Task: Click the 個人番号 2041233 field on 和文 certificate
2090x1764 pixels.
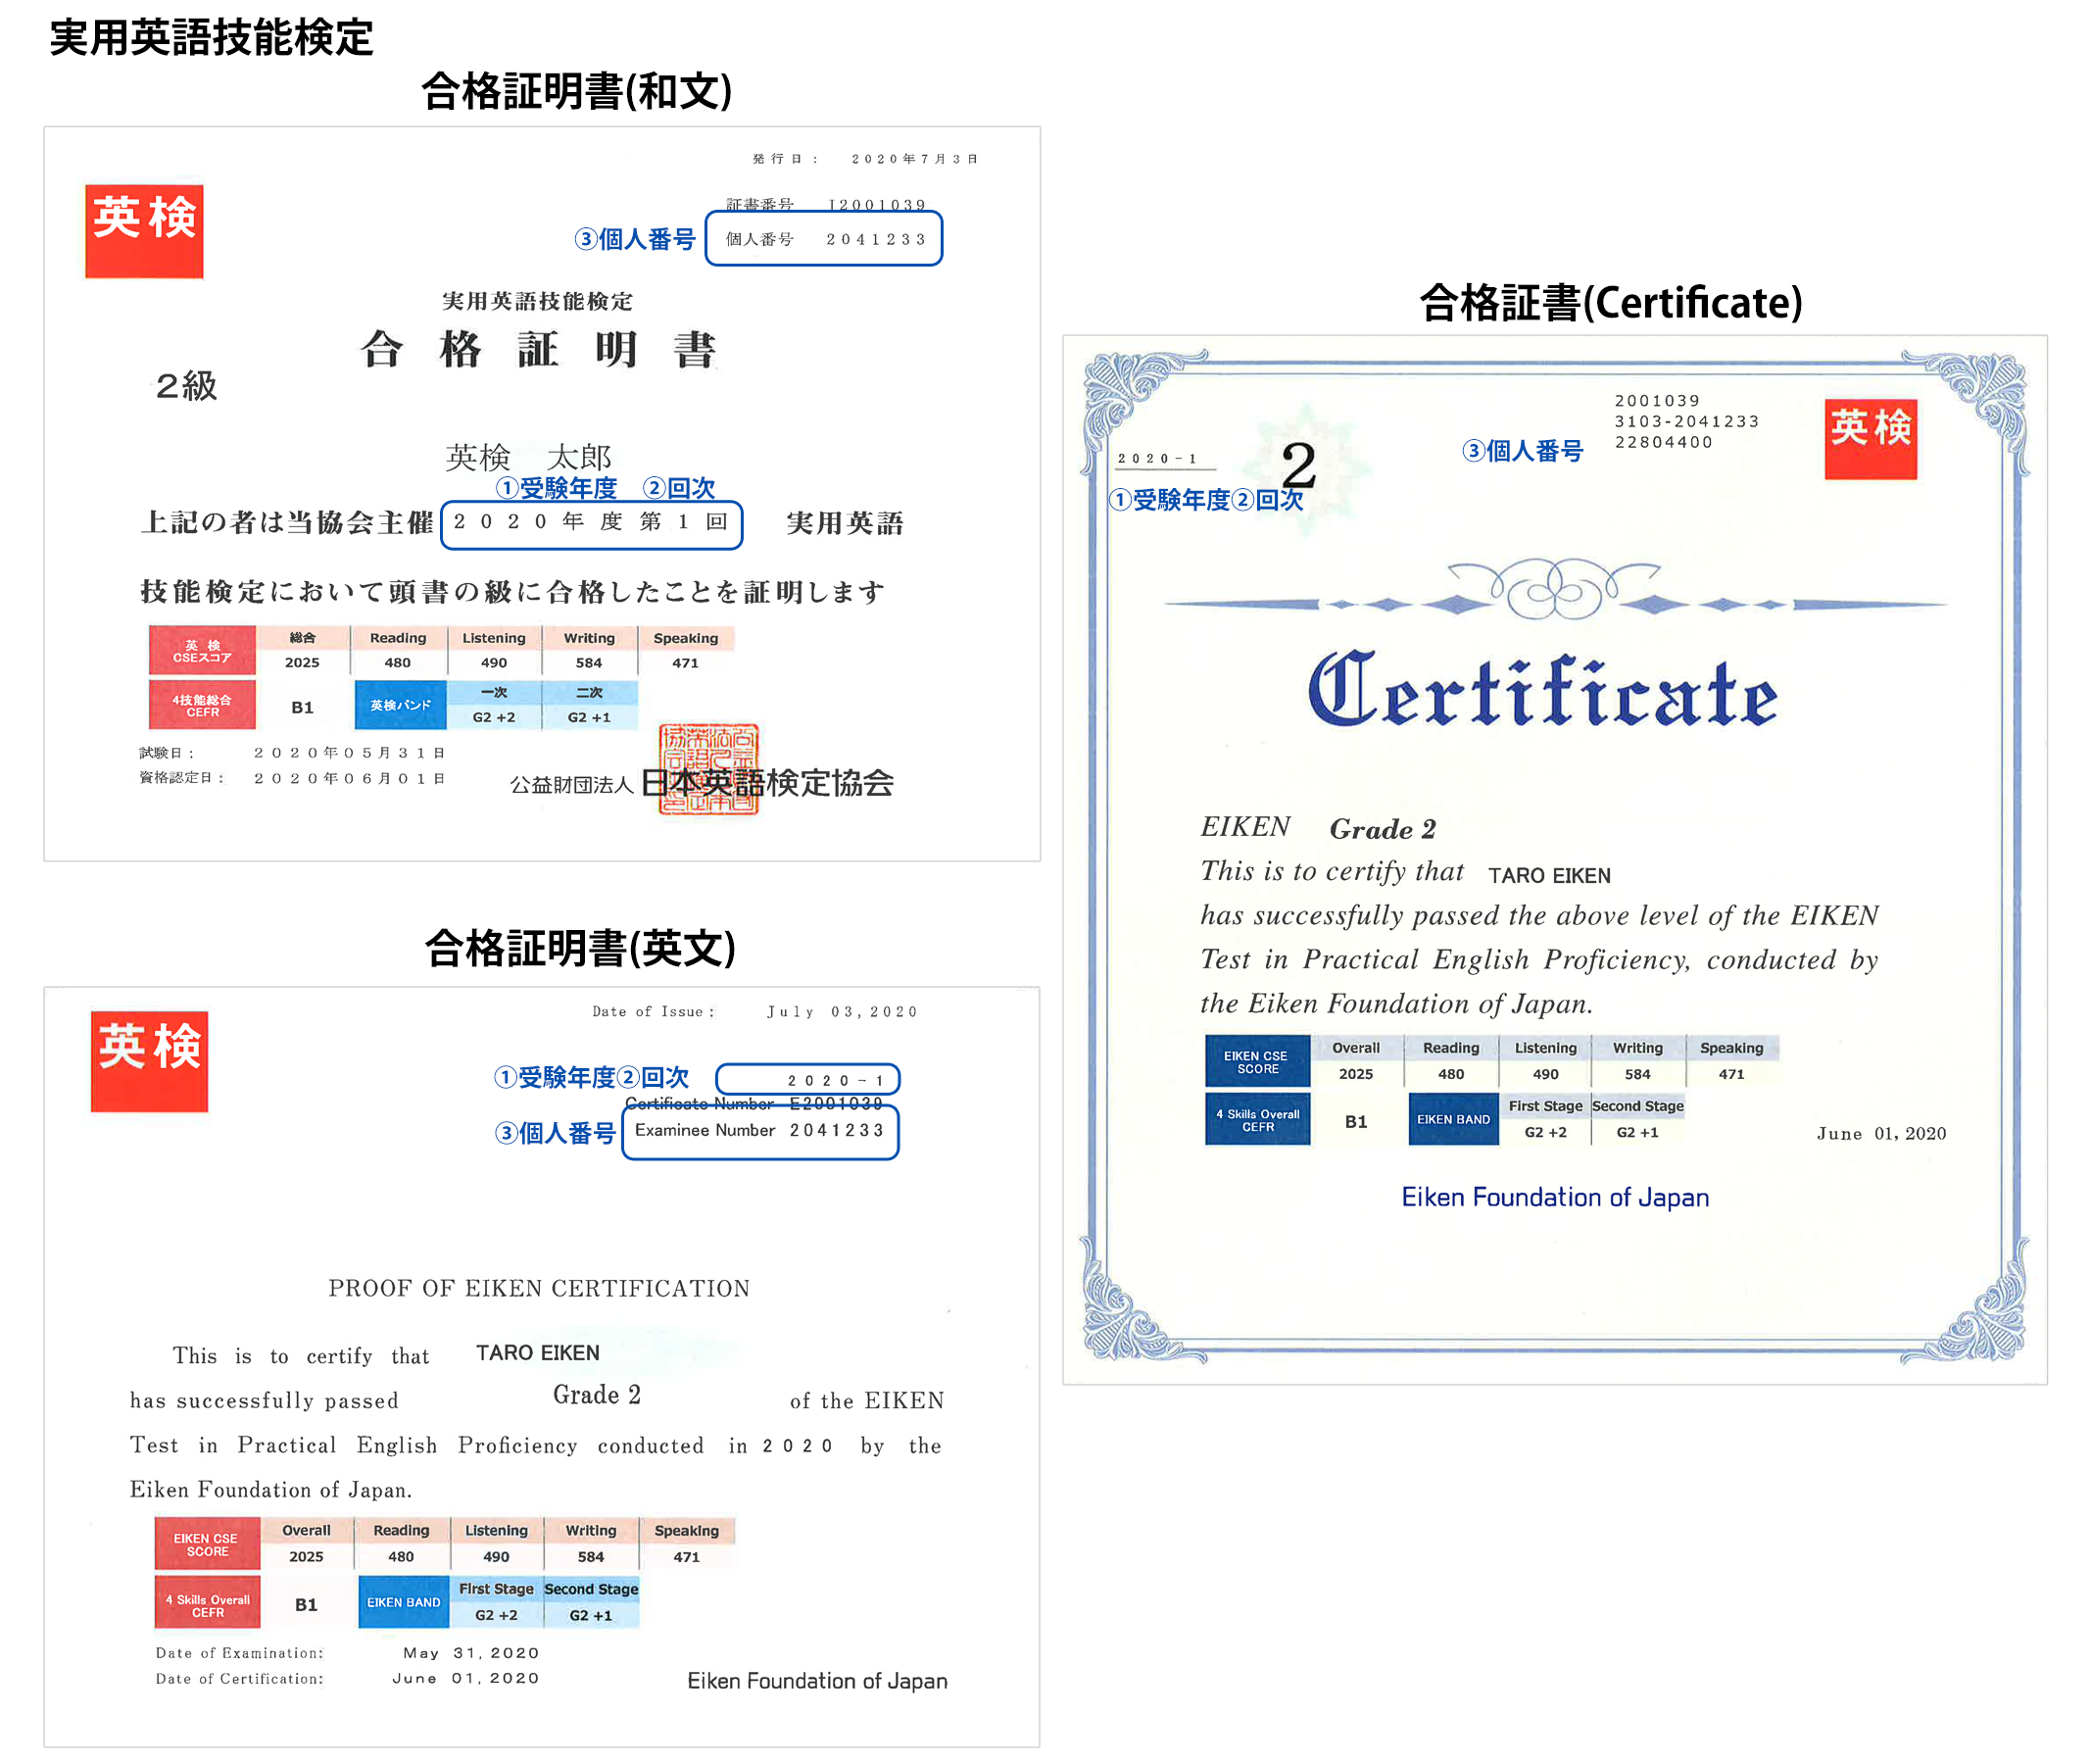Action: (x=824, y=239)
